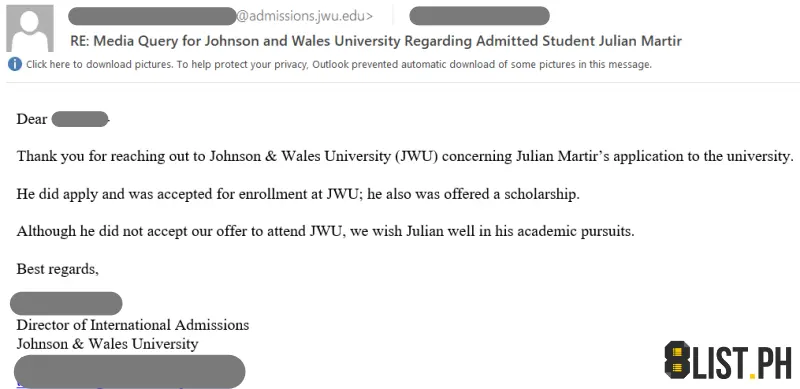Image resolution: width=800 pixels, height=389 pixels.
Task: Click the sender's gray profile avatar placeholder
Action: tap(30, 28)
